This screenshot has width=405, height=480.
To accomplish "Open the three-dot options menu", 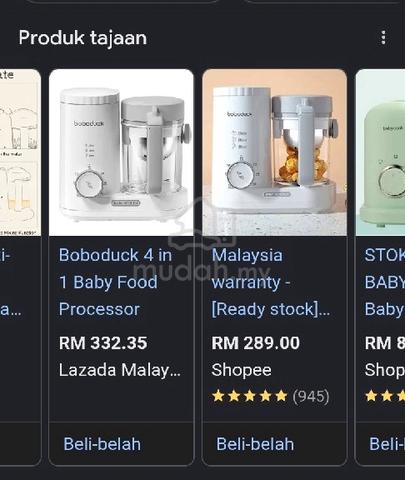I will tap(383, 37).
